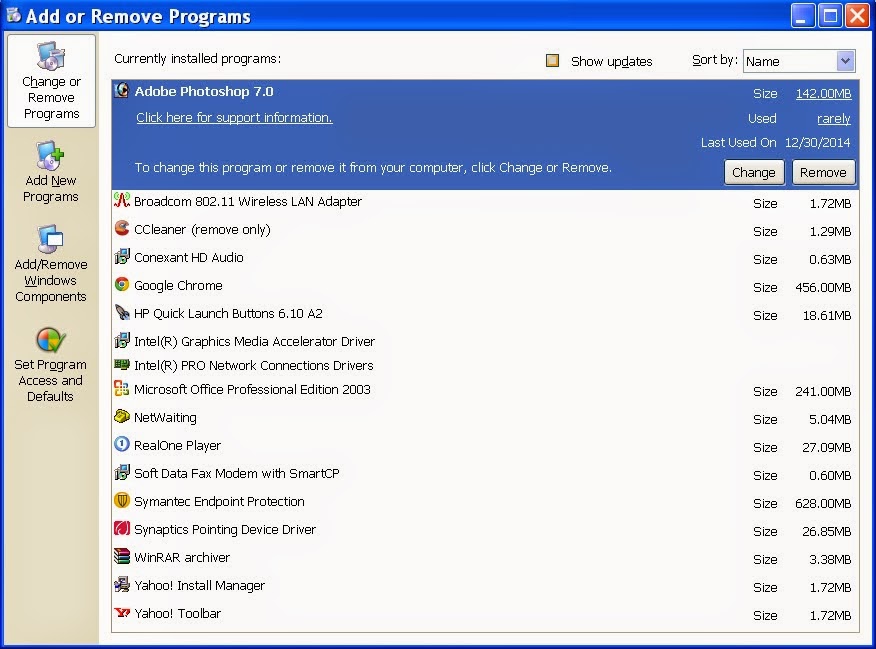Click the Microsoft Office Professional 2003 icon
Screen dimensions: 876x649
(122, 388)
